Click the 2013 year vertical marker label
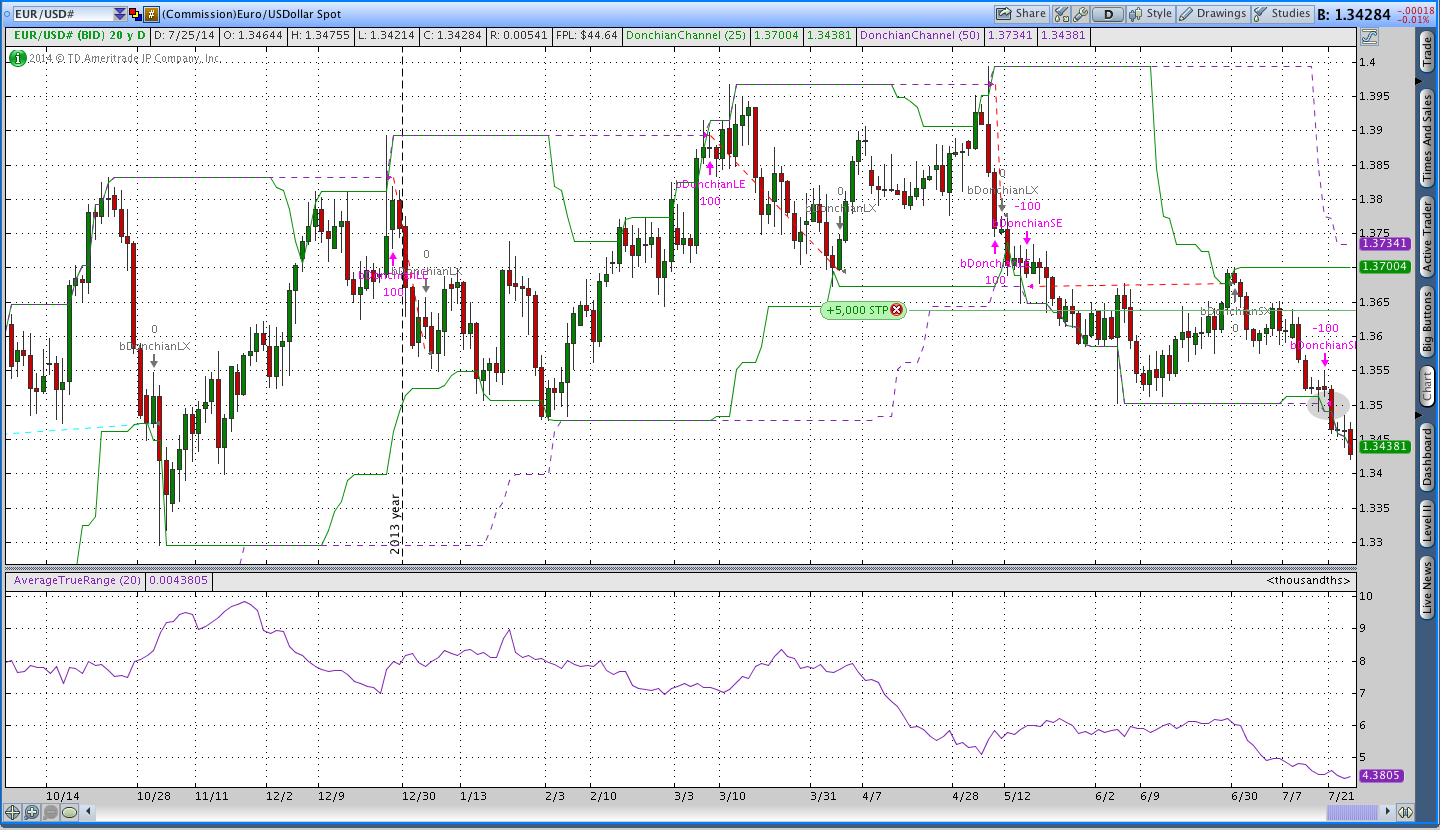The height and width of the screenshot is (830, 1440). tap(395, 526)
